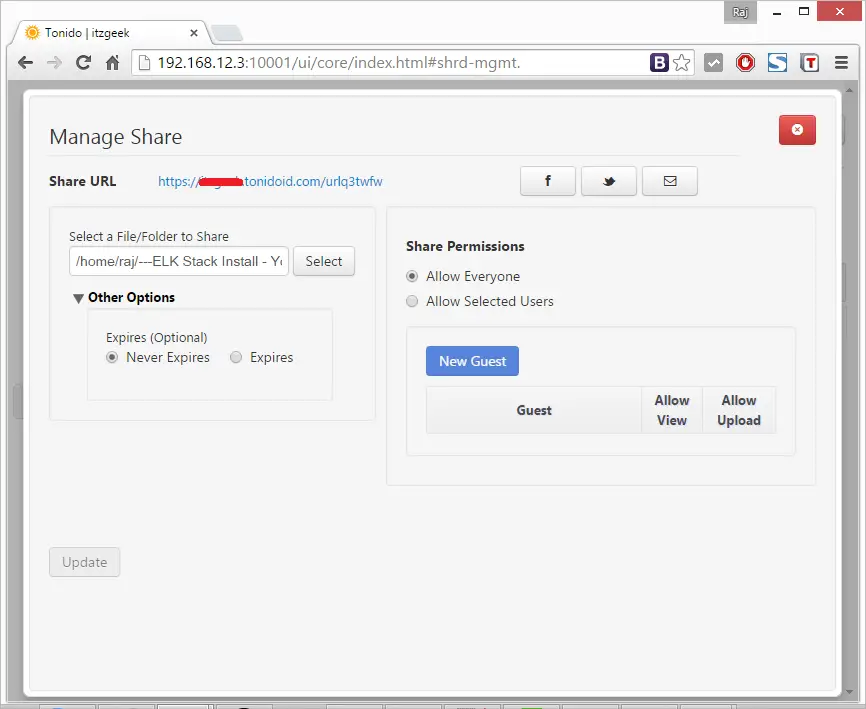Click the scroll down arrow of the page scrollbar
The width and height of the screenshot is (866, 709).
[x=849, y=691]
